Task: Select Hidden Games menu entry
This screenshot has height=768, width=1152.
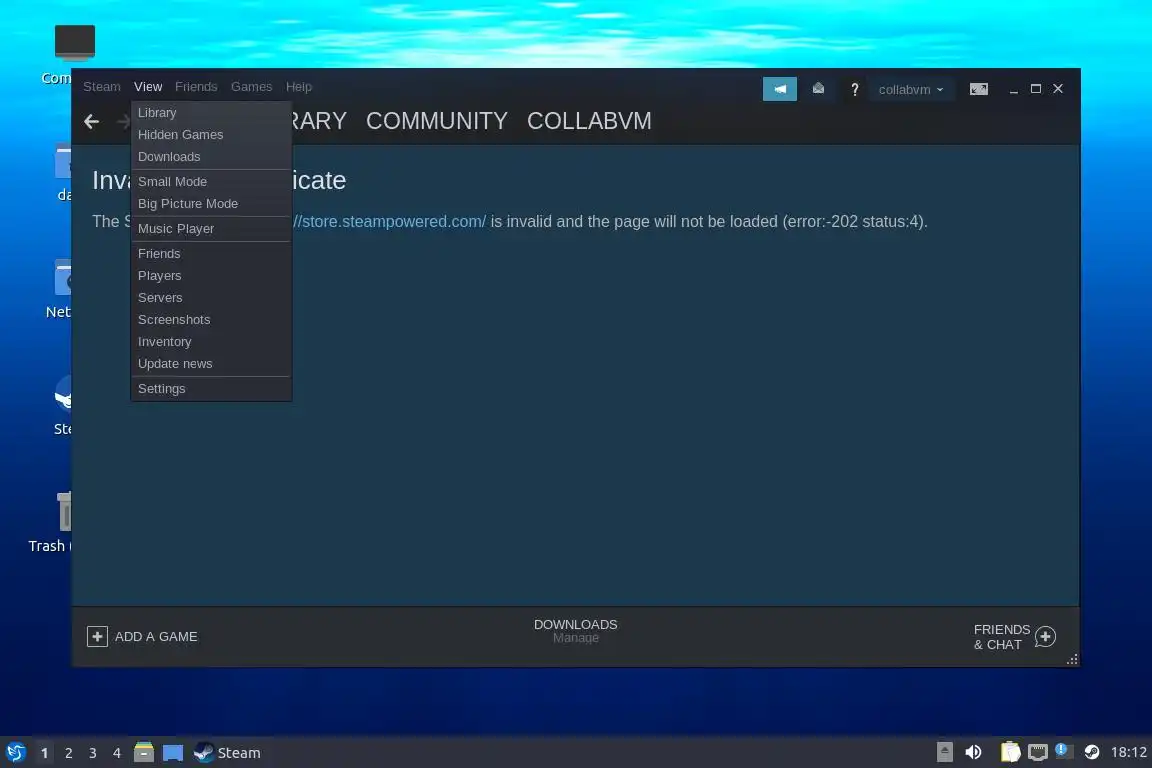Action: [211, 134]
